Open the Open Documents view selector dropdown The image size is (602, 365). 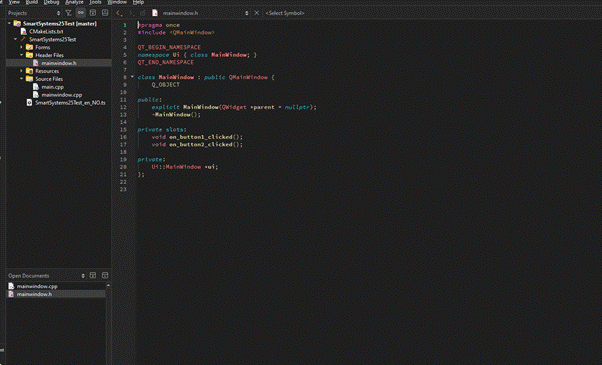(x=46, y=276)
